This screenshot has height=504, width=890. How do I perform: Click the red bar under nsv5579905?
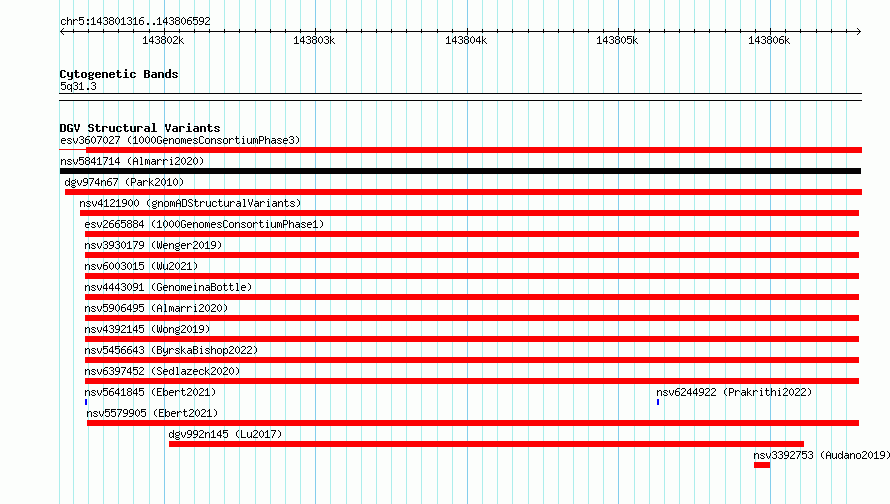473,423
